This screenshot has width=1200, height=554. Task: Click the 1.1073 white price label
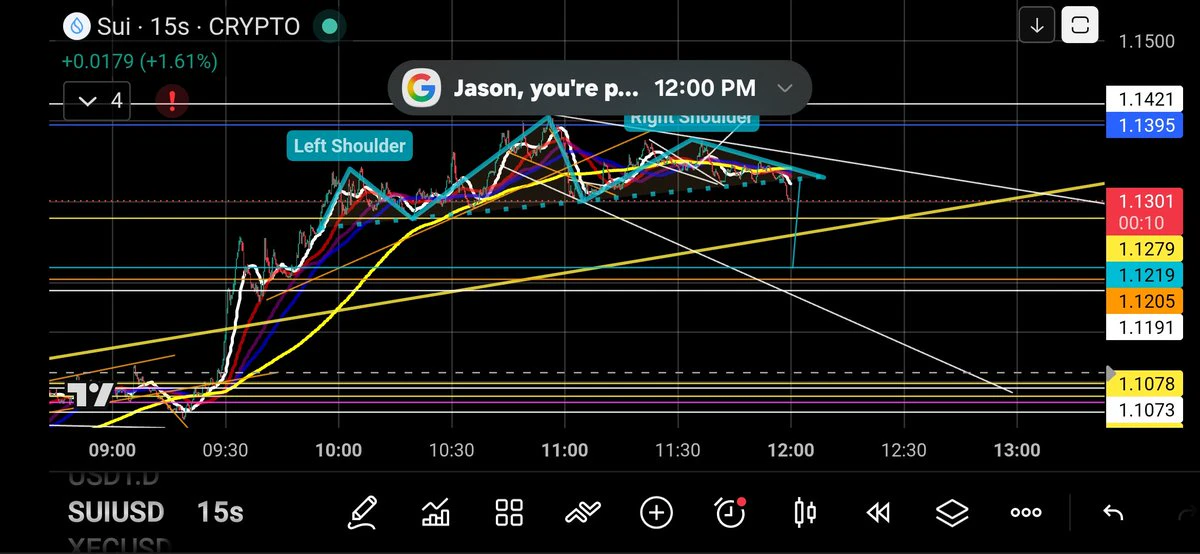[x=1146, y=411]
